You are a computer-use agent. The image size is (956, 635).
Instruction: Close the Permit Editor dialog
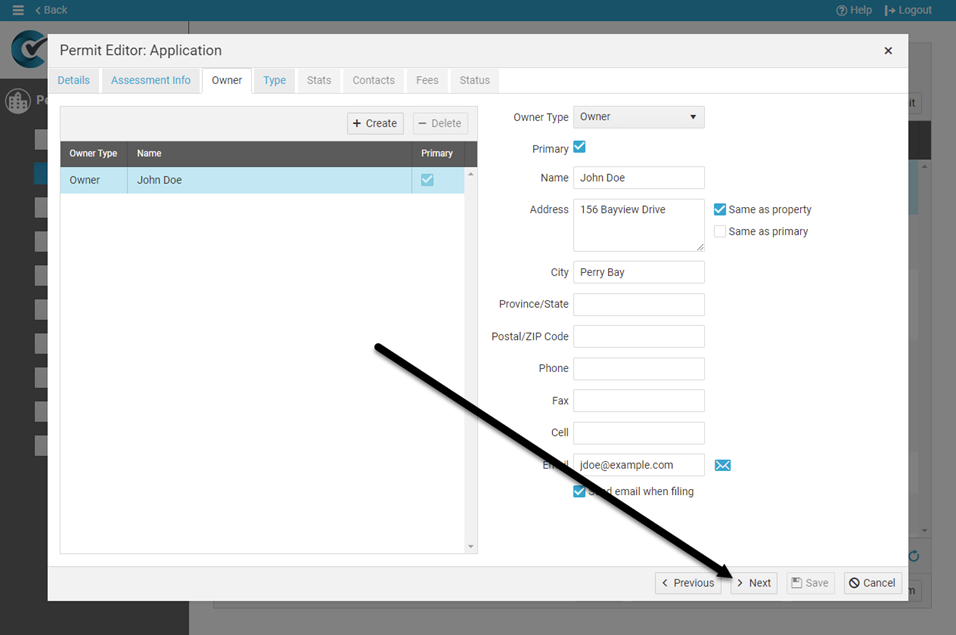888,51
